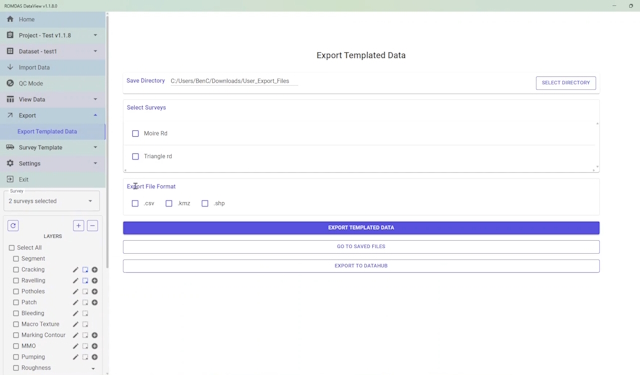
Task: Click the selection box icon for MMO layer
Action: (85, 346)
